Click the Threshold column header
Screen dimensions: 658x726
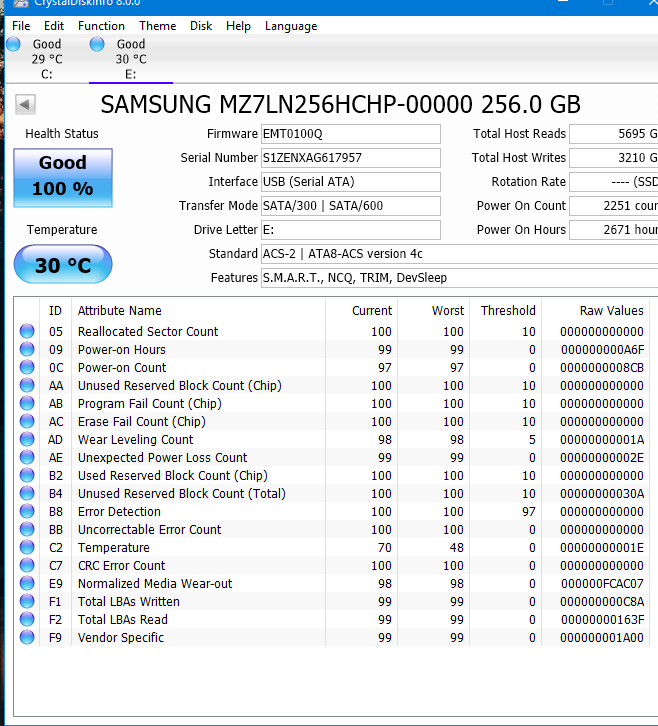click(508, 311)
